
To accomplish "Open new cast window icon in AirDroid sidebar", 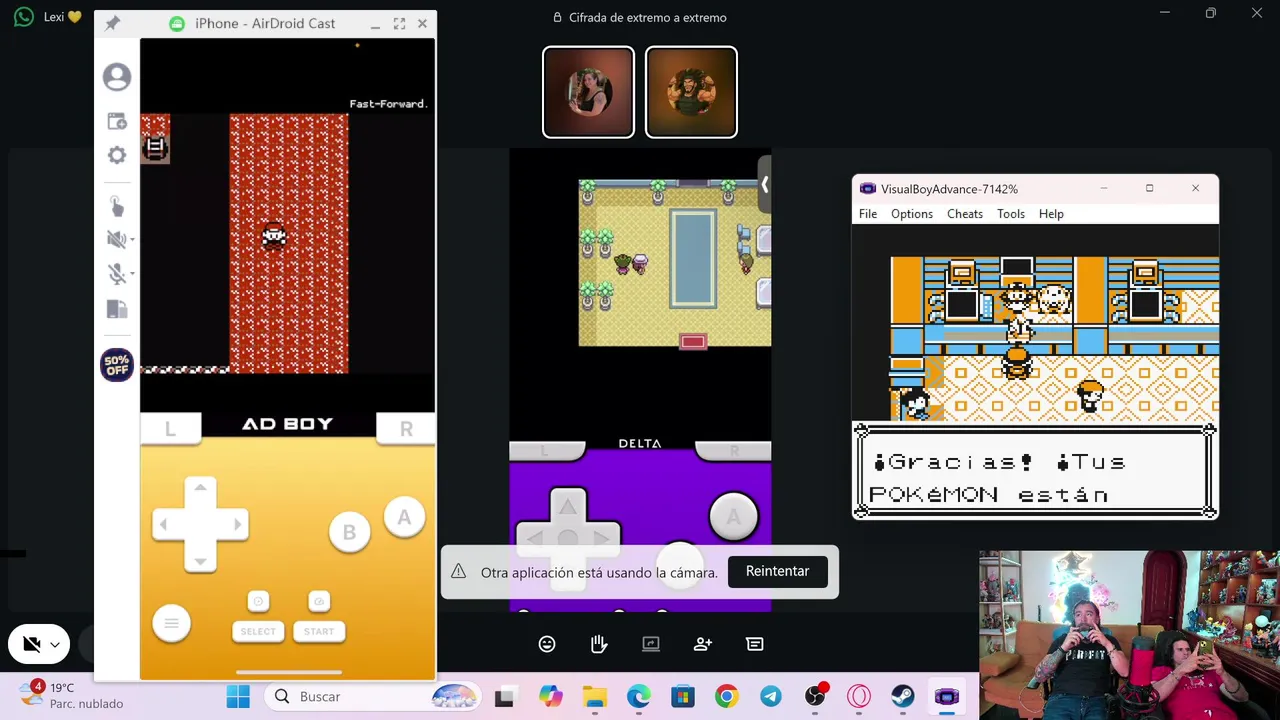I will click(117, 121).
